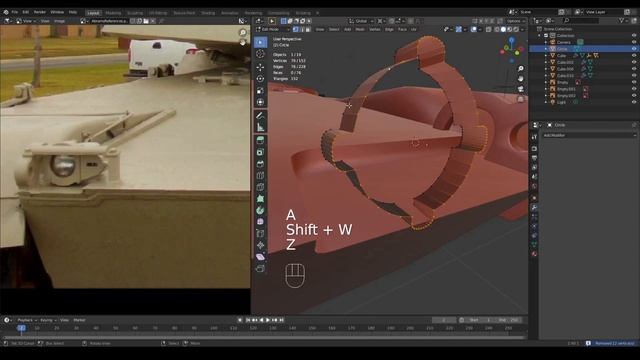Select the Extrude Region tool

(x=260, y=140)
